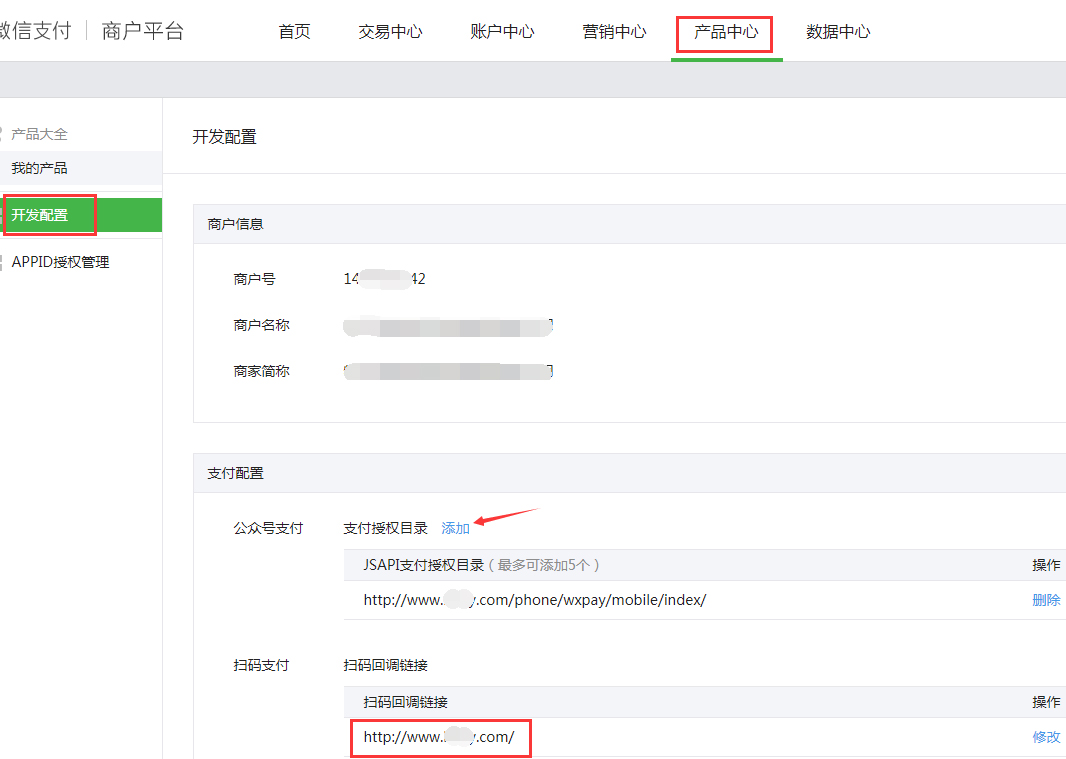The image size is (1066, 759).
Task: Select the 产品中心 tab
Action: pos(726,32)
